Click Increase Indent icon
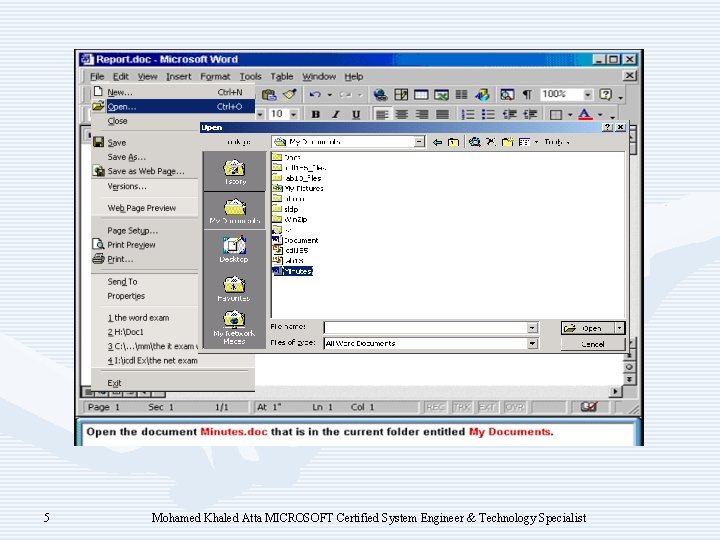Screen dimensions: 720x540 point(530,114)
